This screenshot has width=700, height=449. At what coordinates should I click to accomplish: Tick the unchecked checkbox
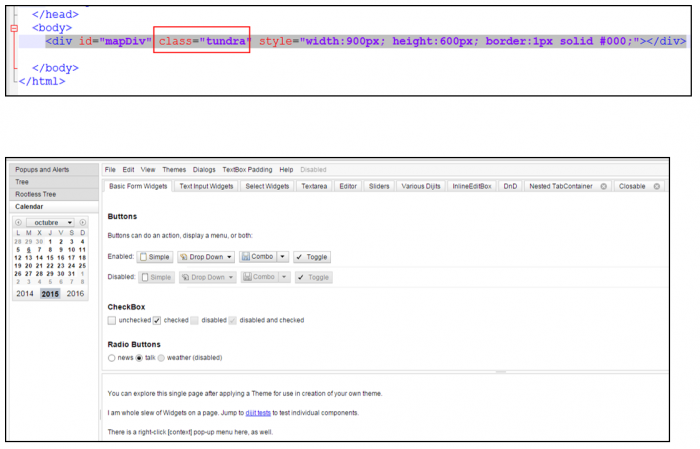point(112,320)
